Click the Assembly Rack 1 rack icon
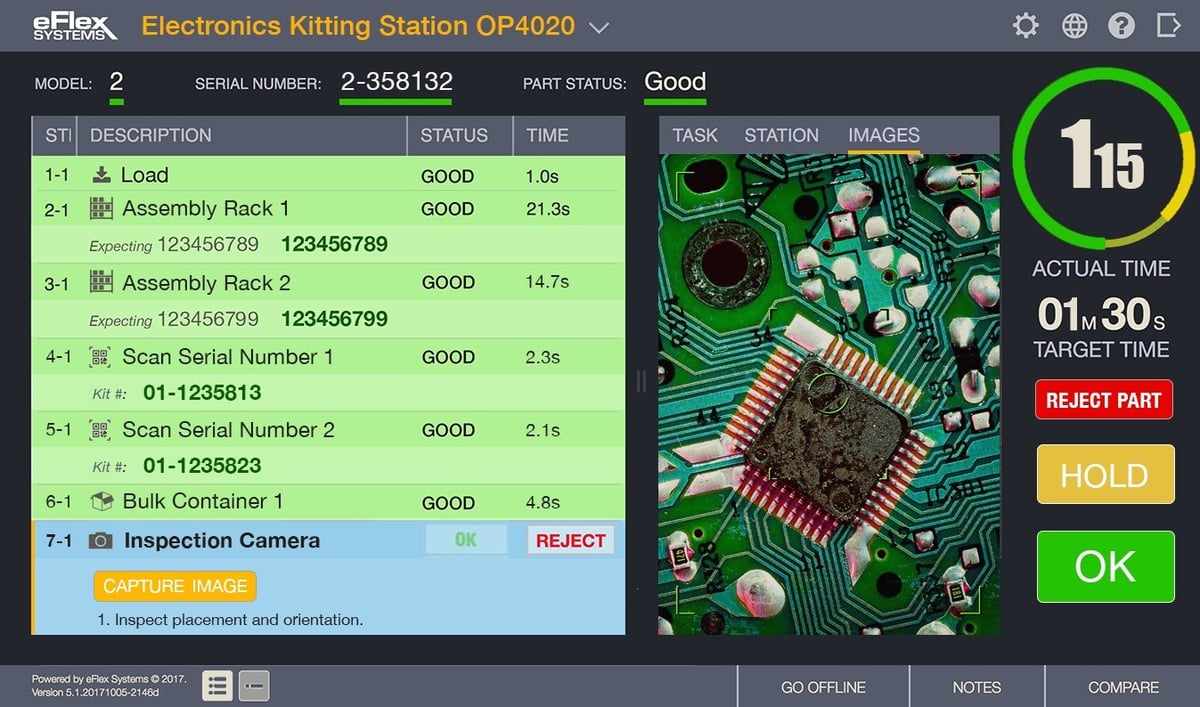 [x=100, y=209]
